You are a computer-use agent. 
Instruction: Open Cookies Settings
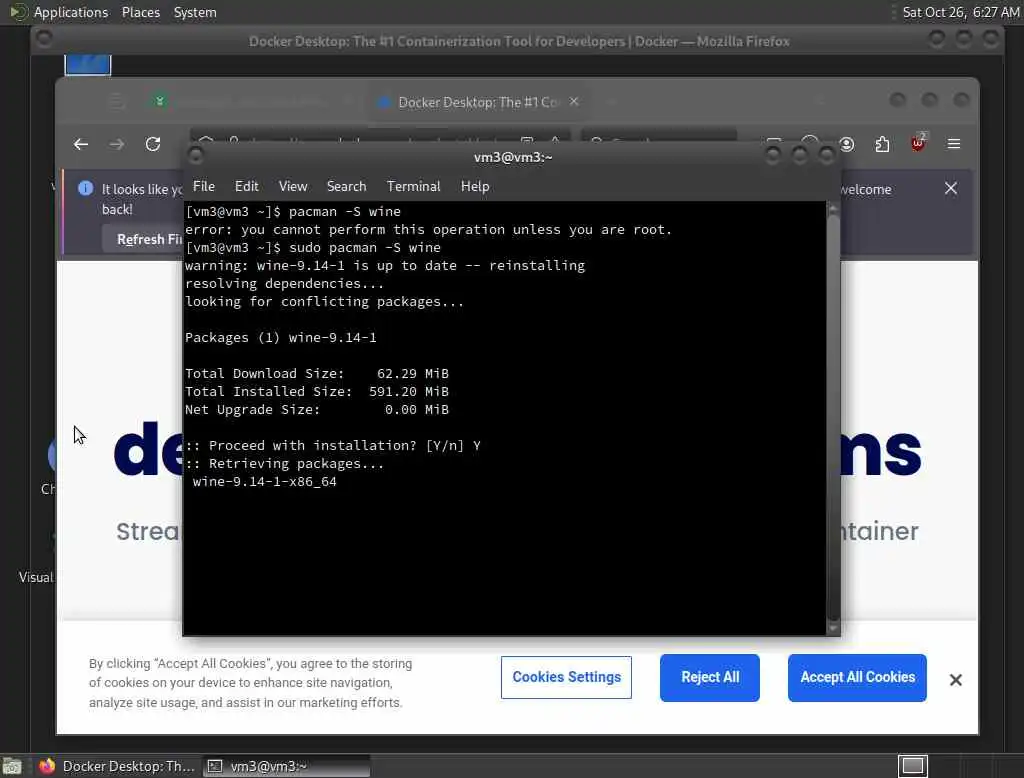click(x=566, y=677)
